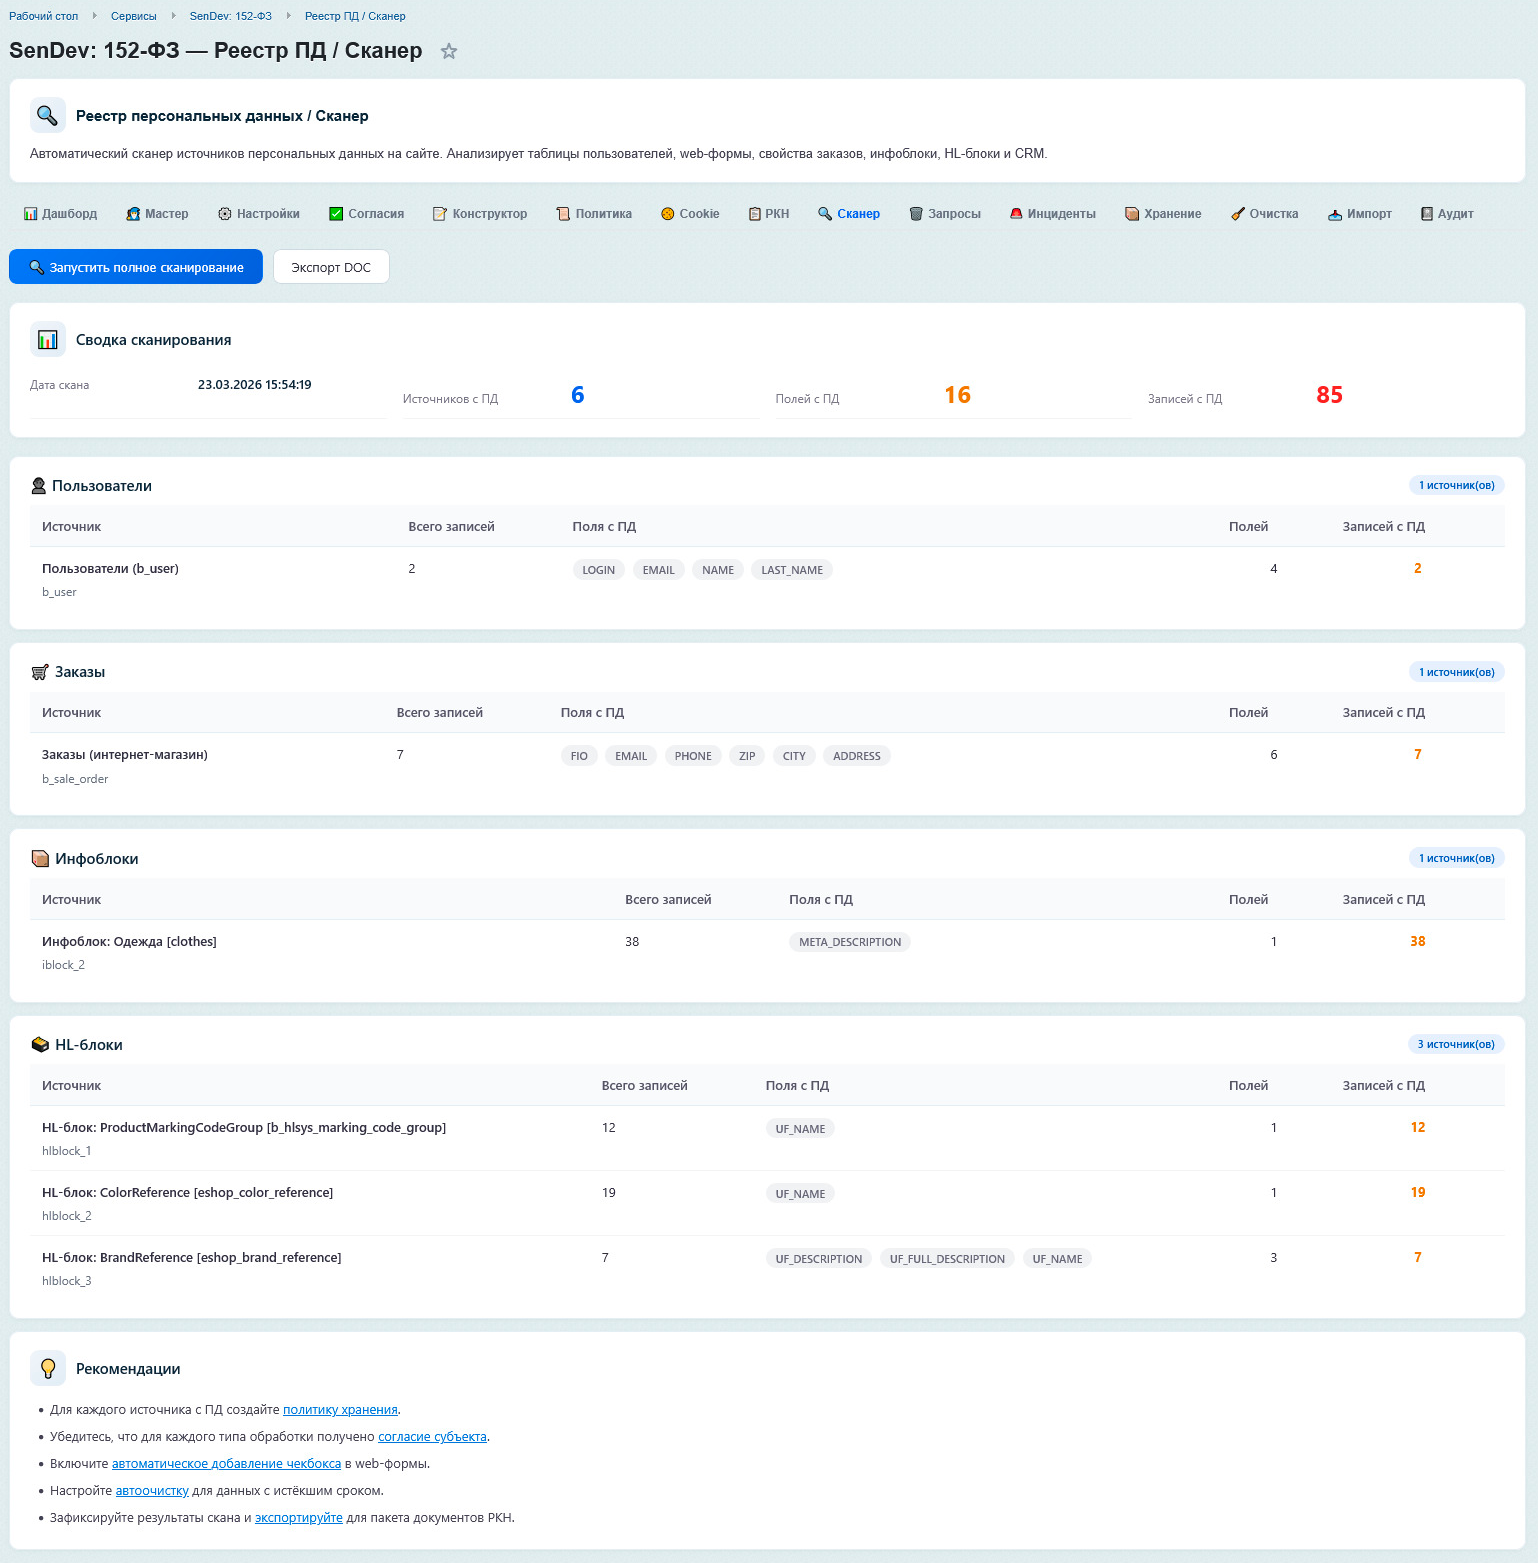
Task: Open the Мастер wizard tab
Action: click(157, 214)
